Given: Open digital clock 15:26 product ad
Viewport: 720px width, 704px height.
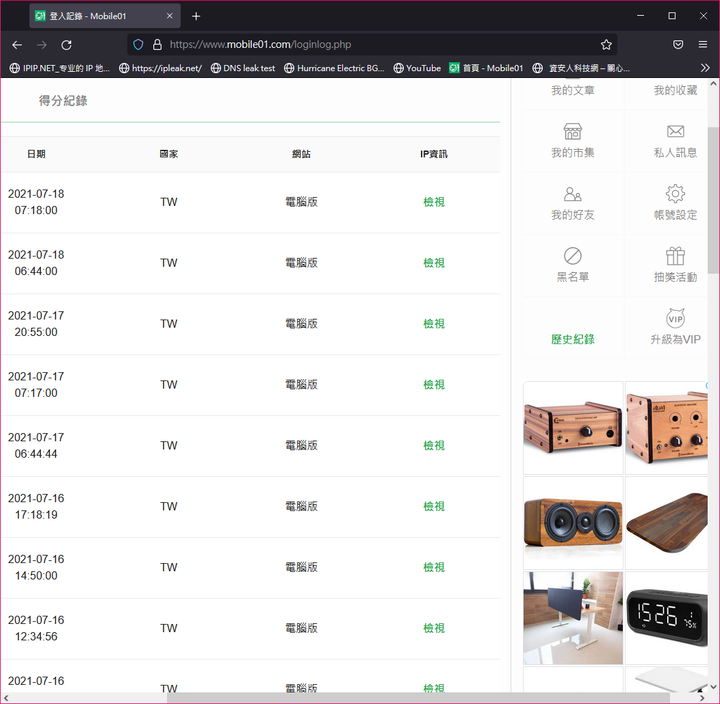Looking at the screenshot, I should click(667, 618).
